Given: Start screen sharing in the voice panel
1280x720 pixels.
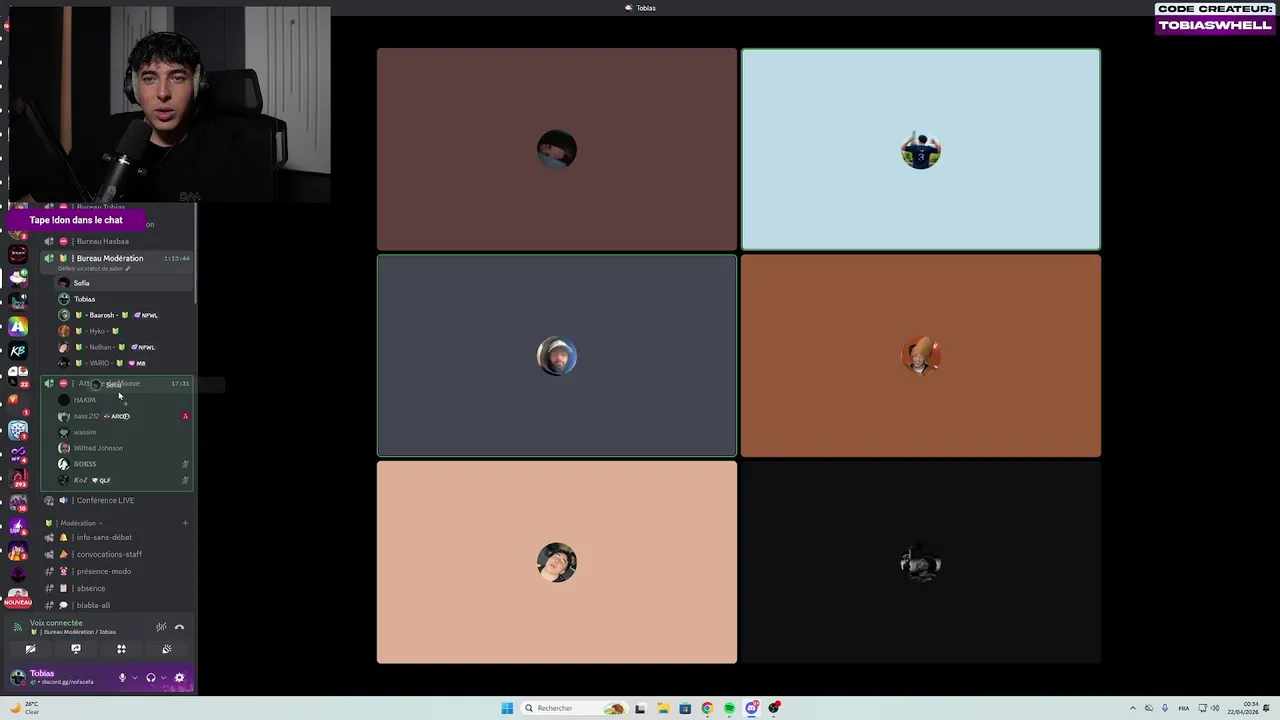Looking at the screenshot, I should [75, 649].
